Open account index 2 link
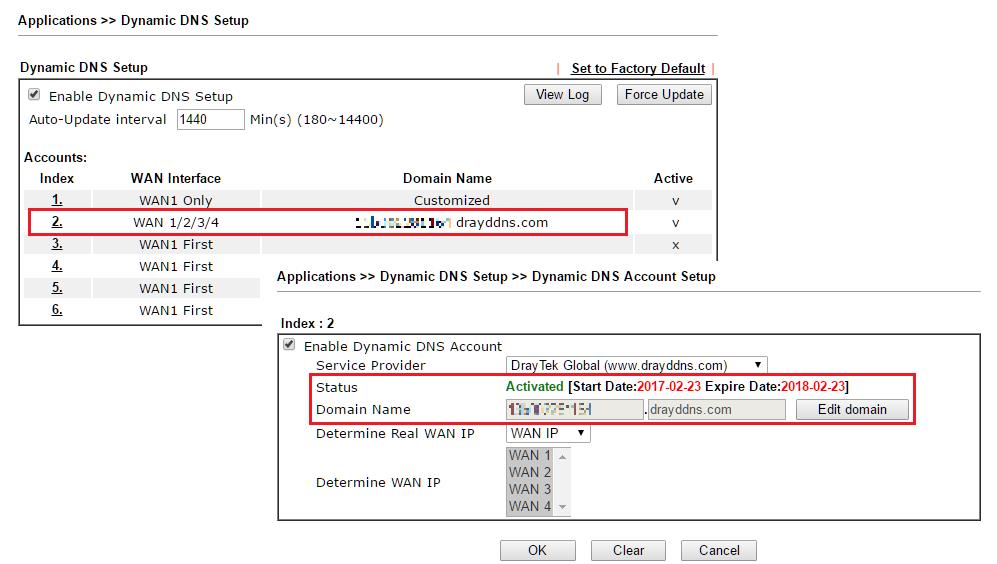This screenshot has height=564, width=997. (57, 222)
